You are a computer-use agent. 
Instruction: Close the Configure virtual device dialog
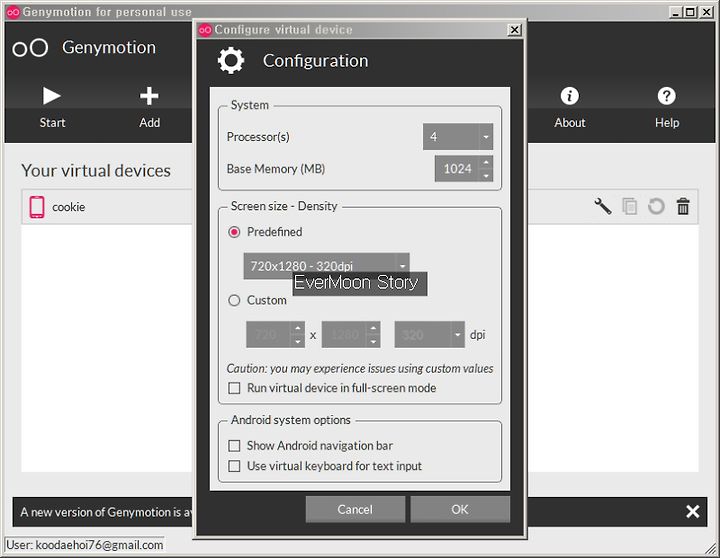514,30
